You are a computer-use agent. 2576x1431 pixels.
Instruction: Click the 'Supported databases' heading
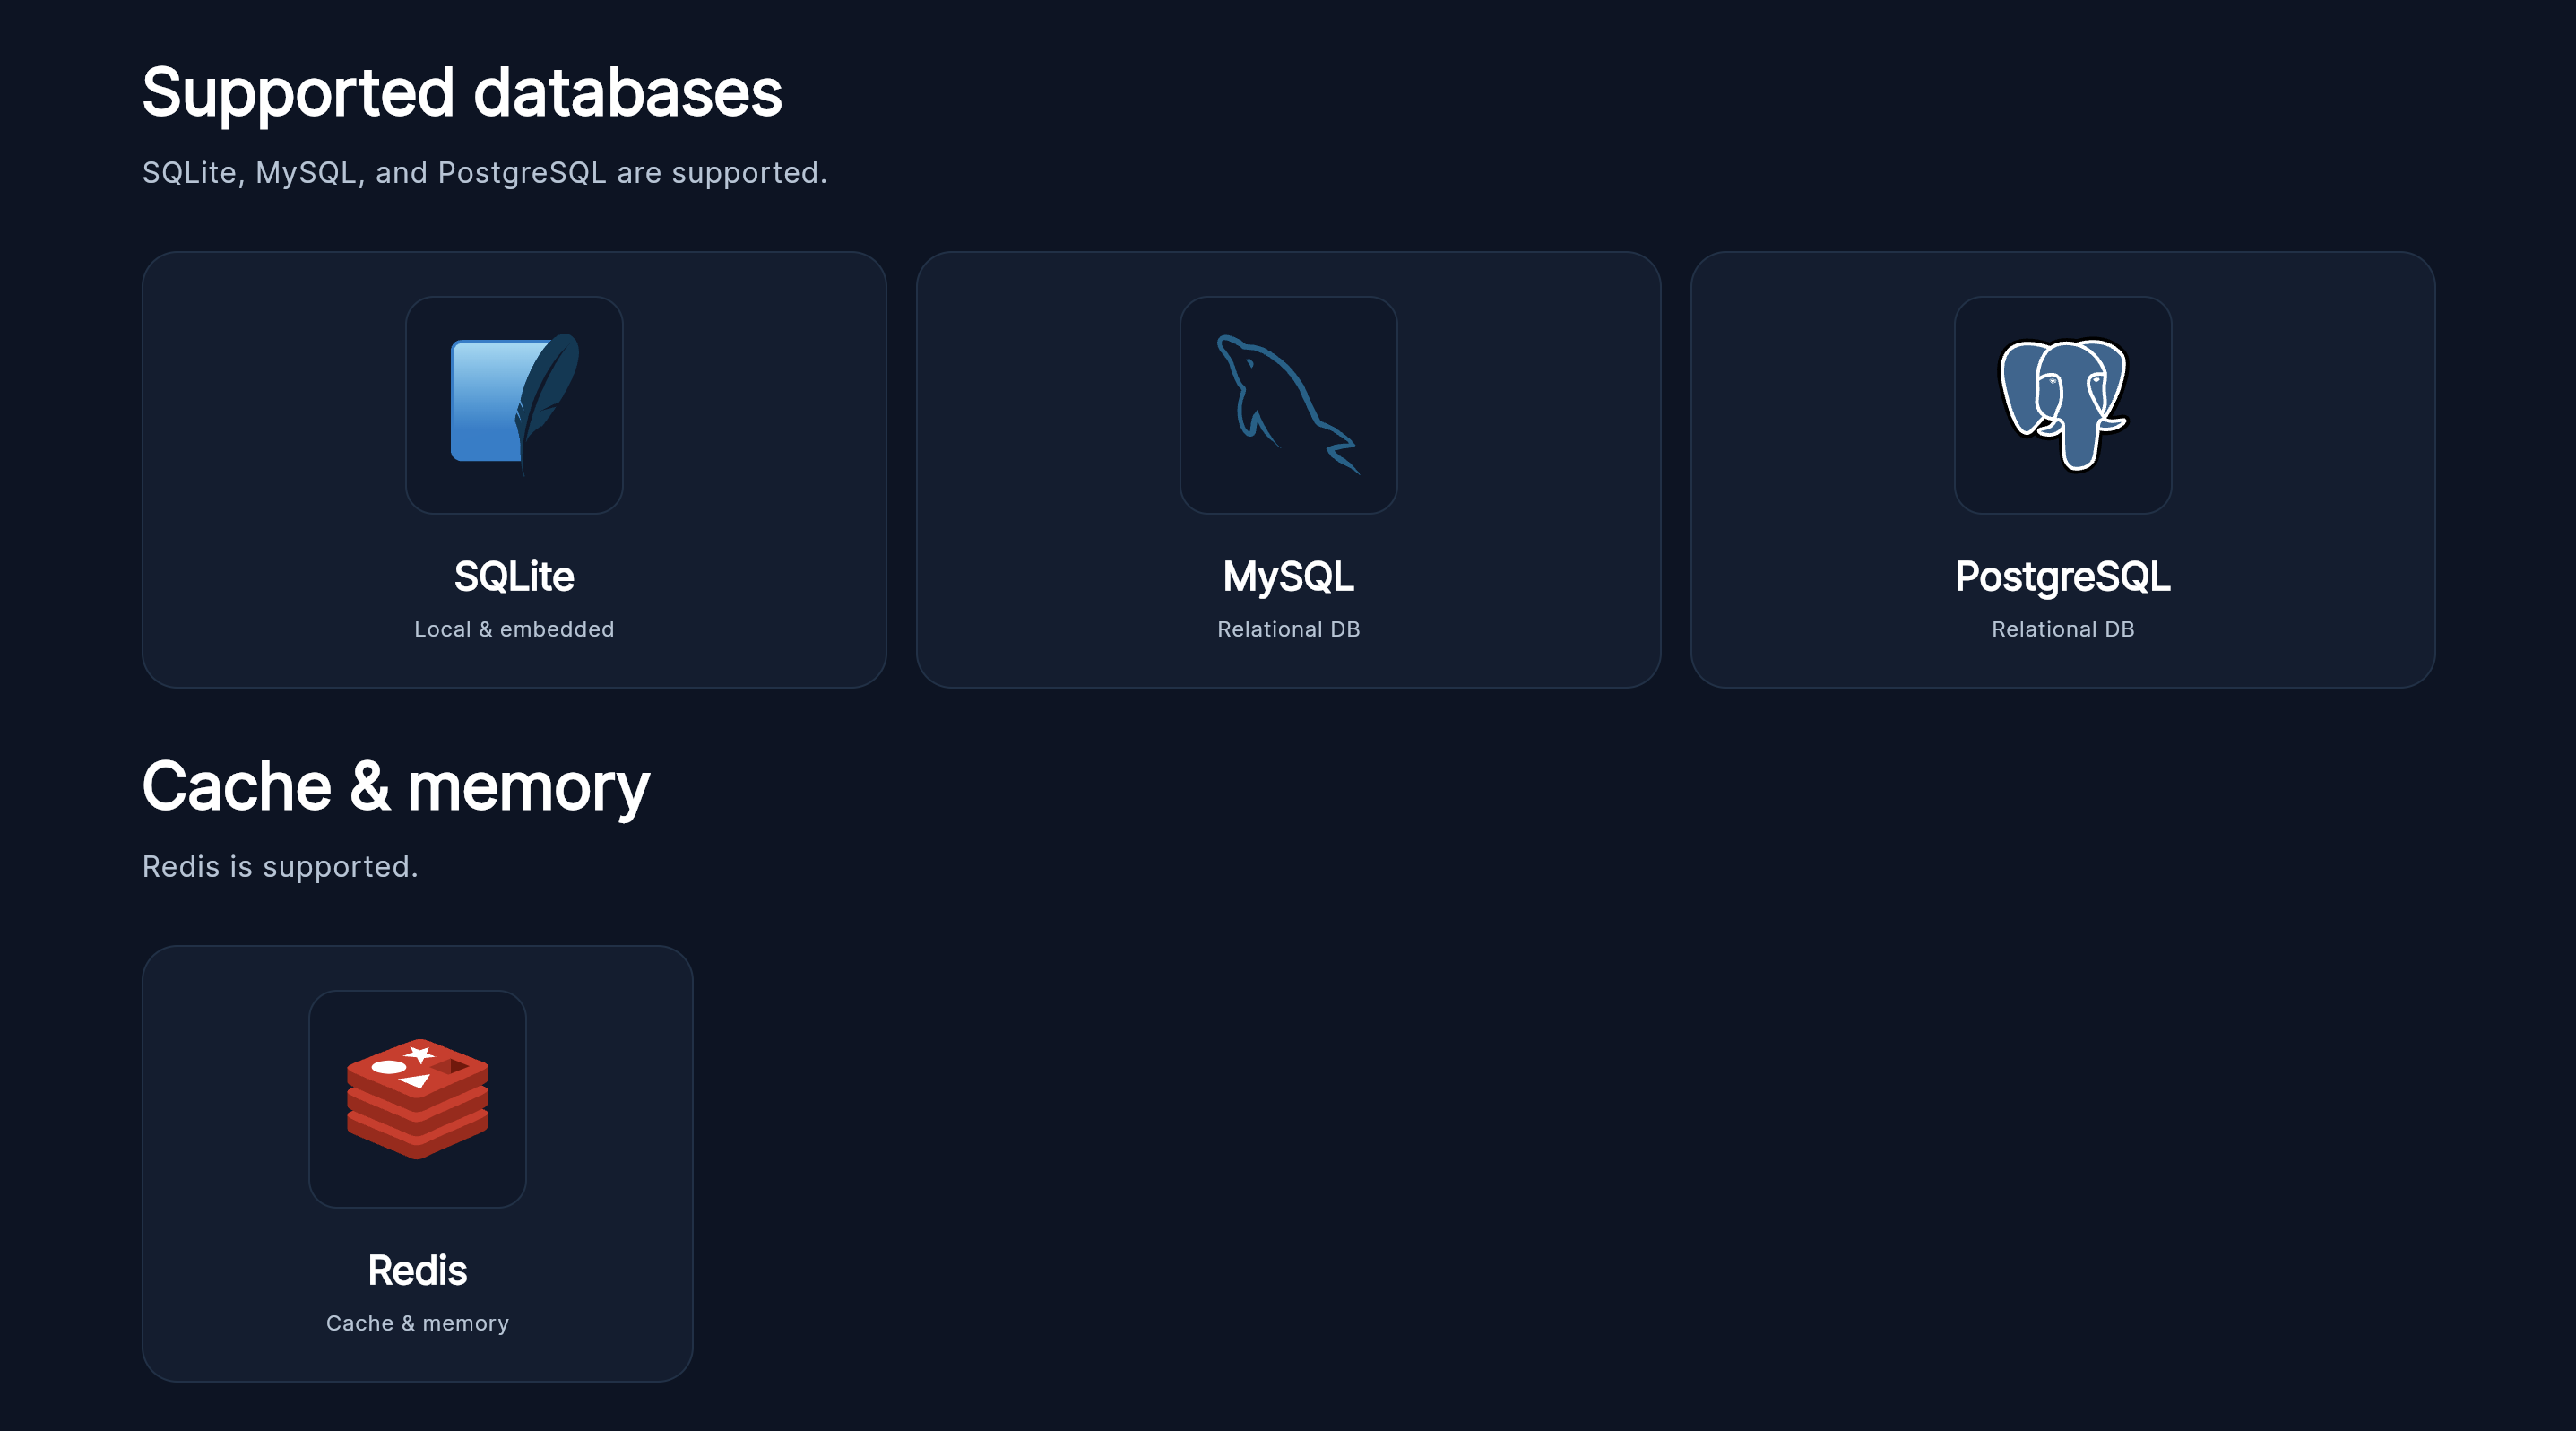coord(461,92)
